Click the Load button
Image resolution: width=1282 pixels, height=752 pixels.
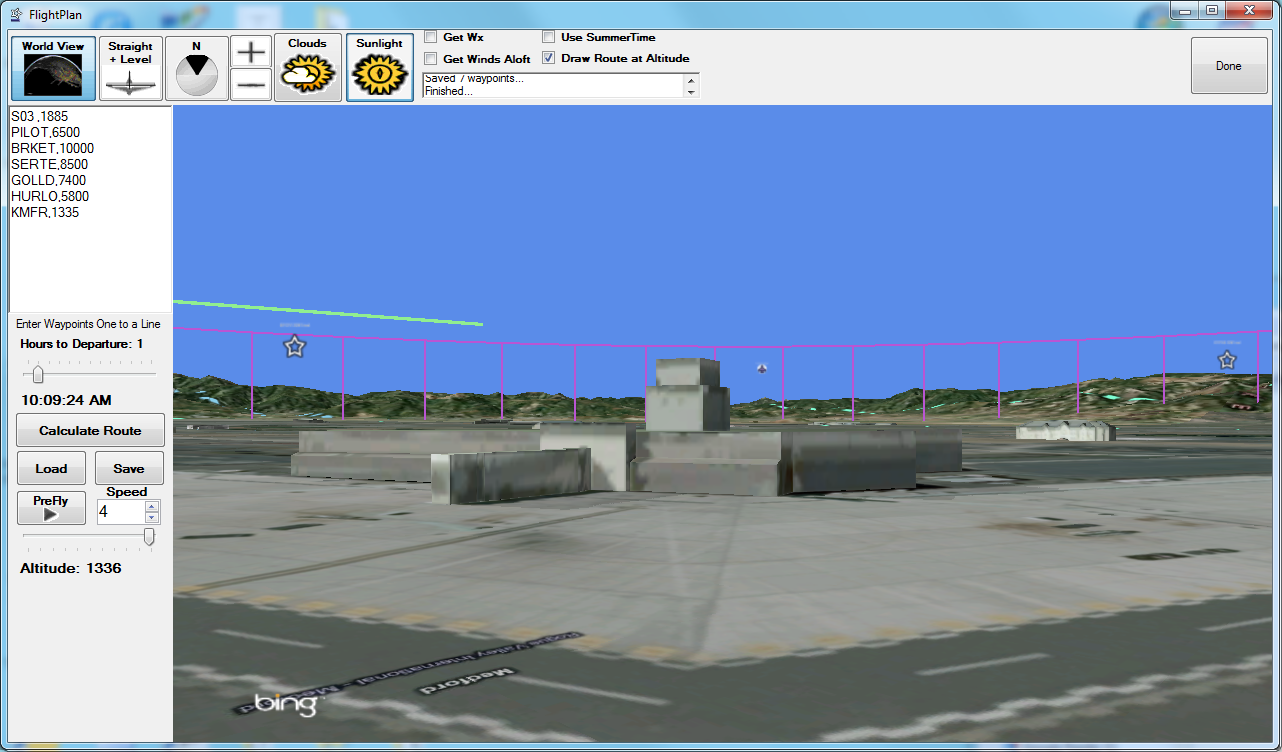51,468
